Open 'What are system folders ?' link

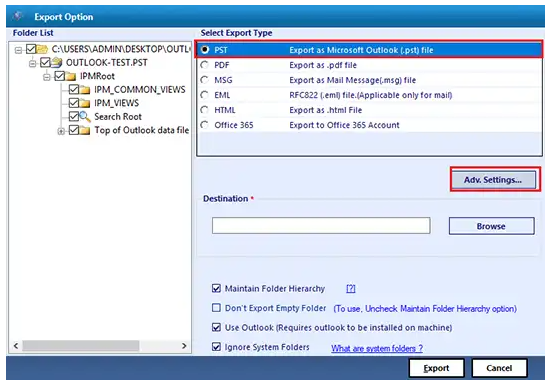[x=377, y=348]
